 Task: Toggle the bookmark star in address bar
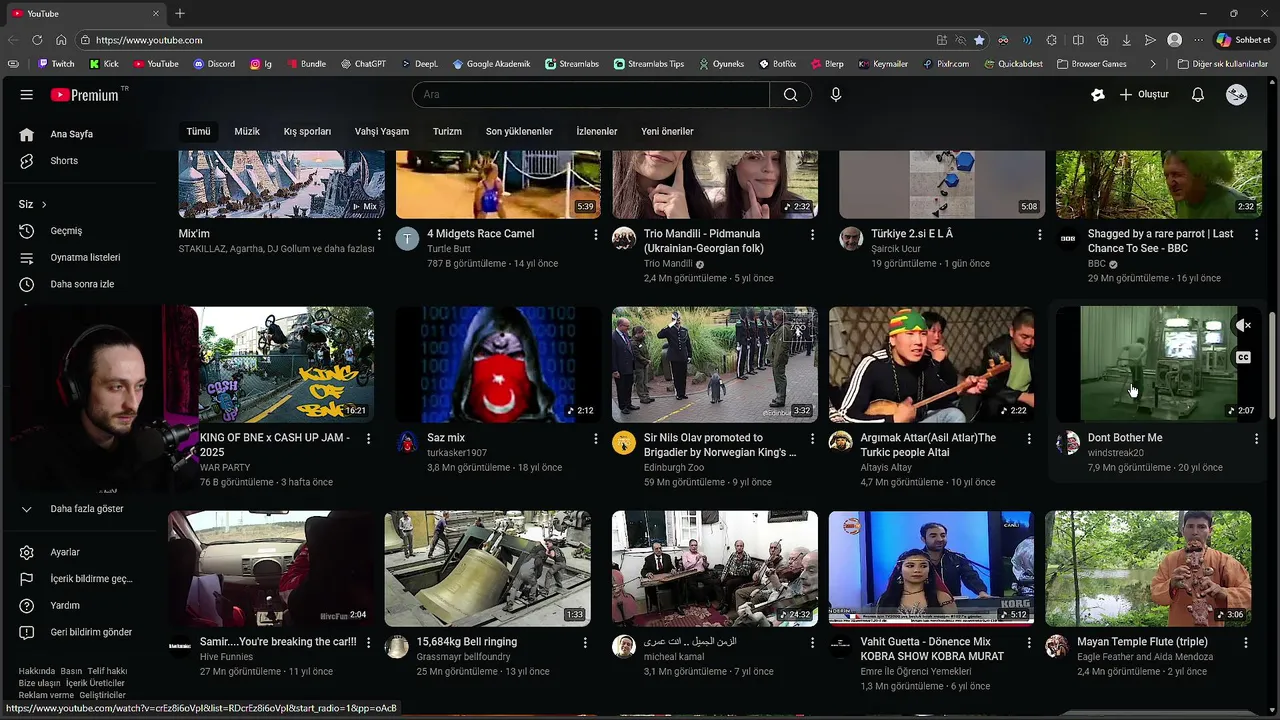coord(979,40)
